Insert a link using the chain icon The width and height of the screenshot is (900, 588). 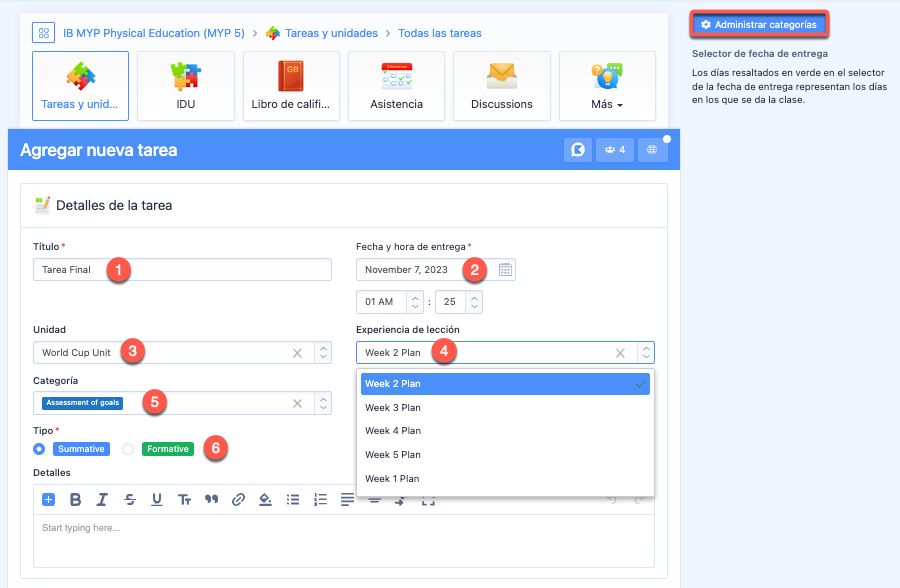click(238, 500)
